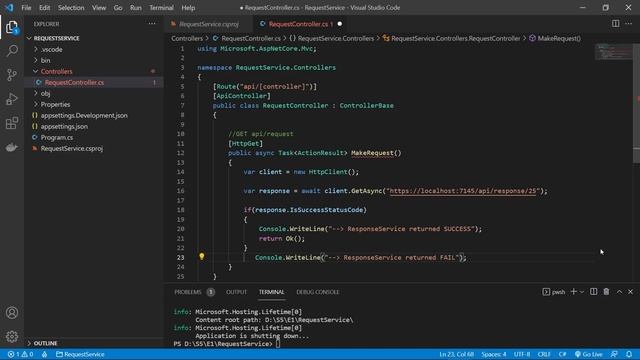Click the feedback icon in status bar
Image resolution: width=640 pixels, height=360 pixels.
(614, 354)
